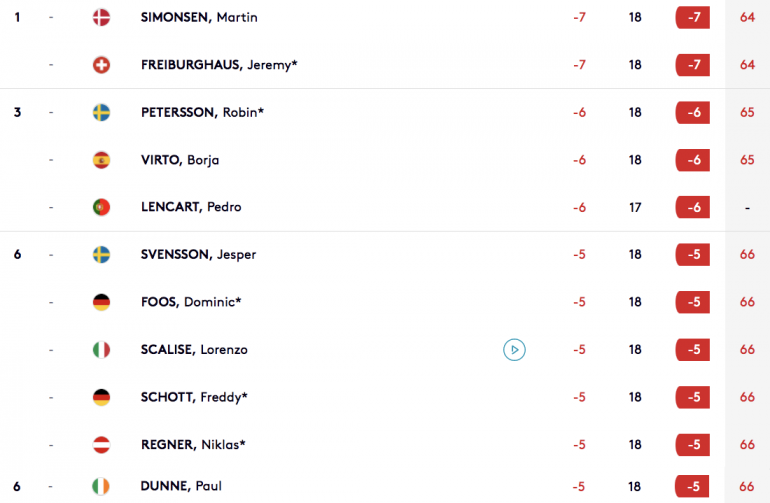Click the red -7 badge for Simonsen

pyautogui.click(x=692, y=18)
